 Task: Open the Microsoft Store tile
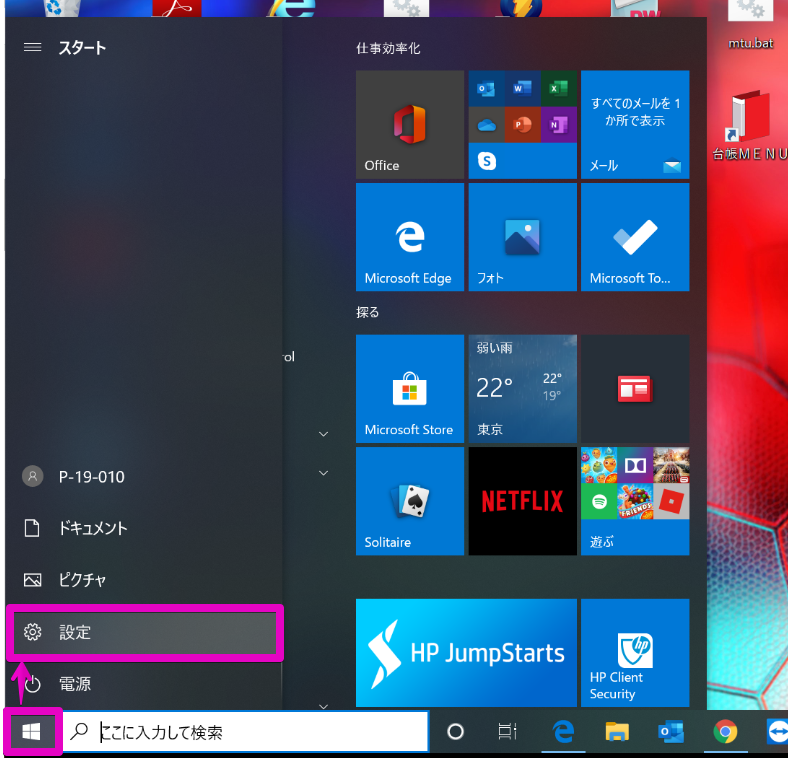(410, 389)
